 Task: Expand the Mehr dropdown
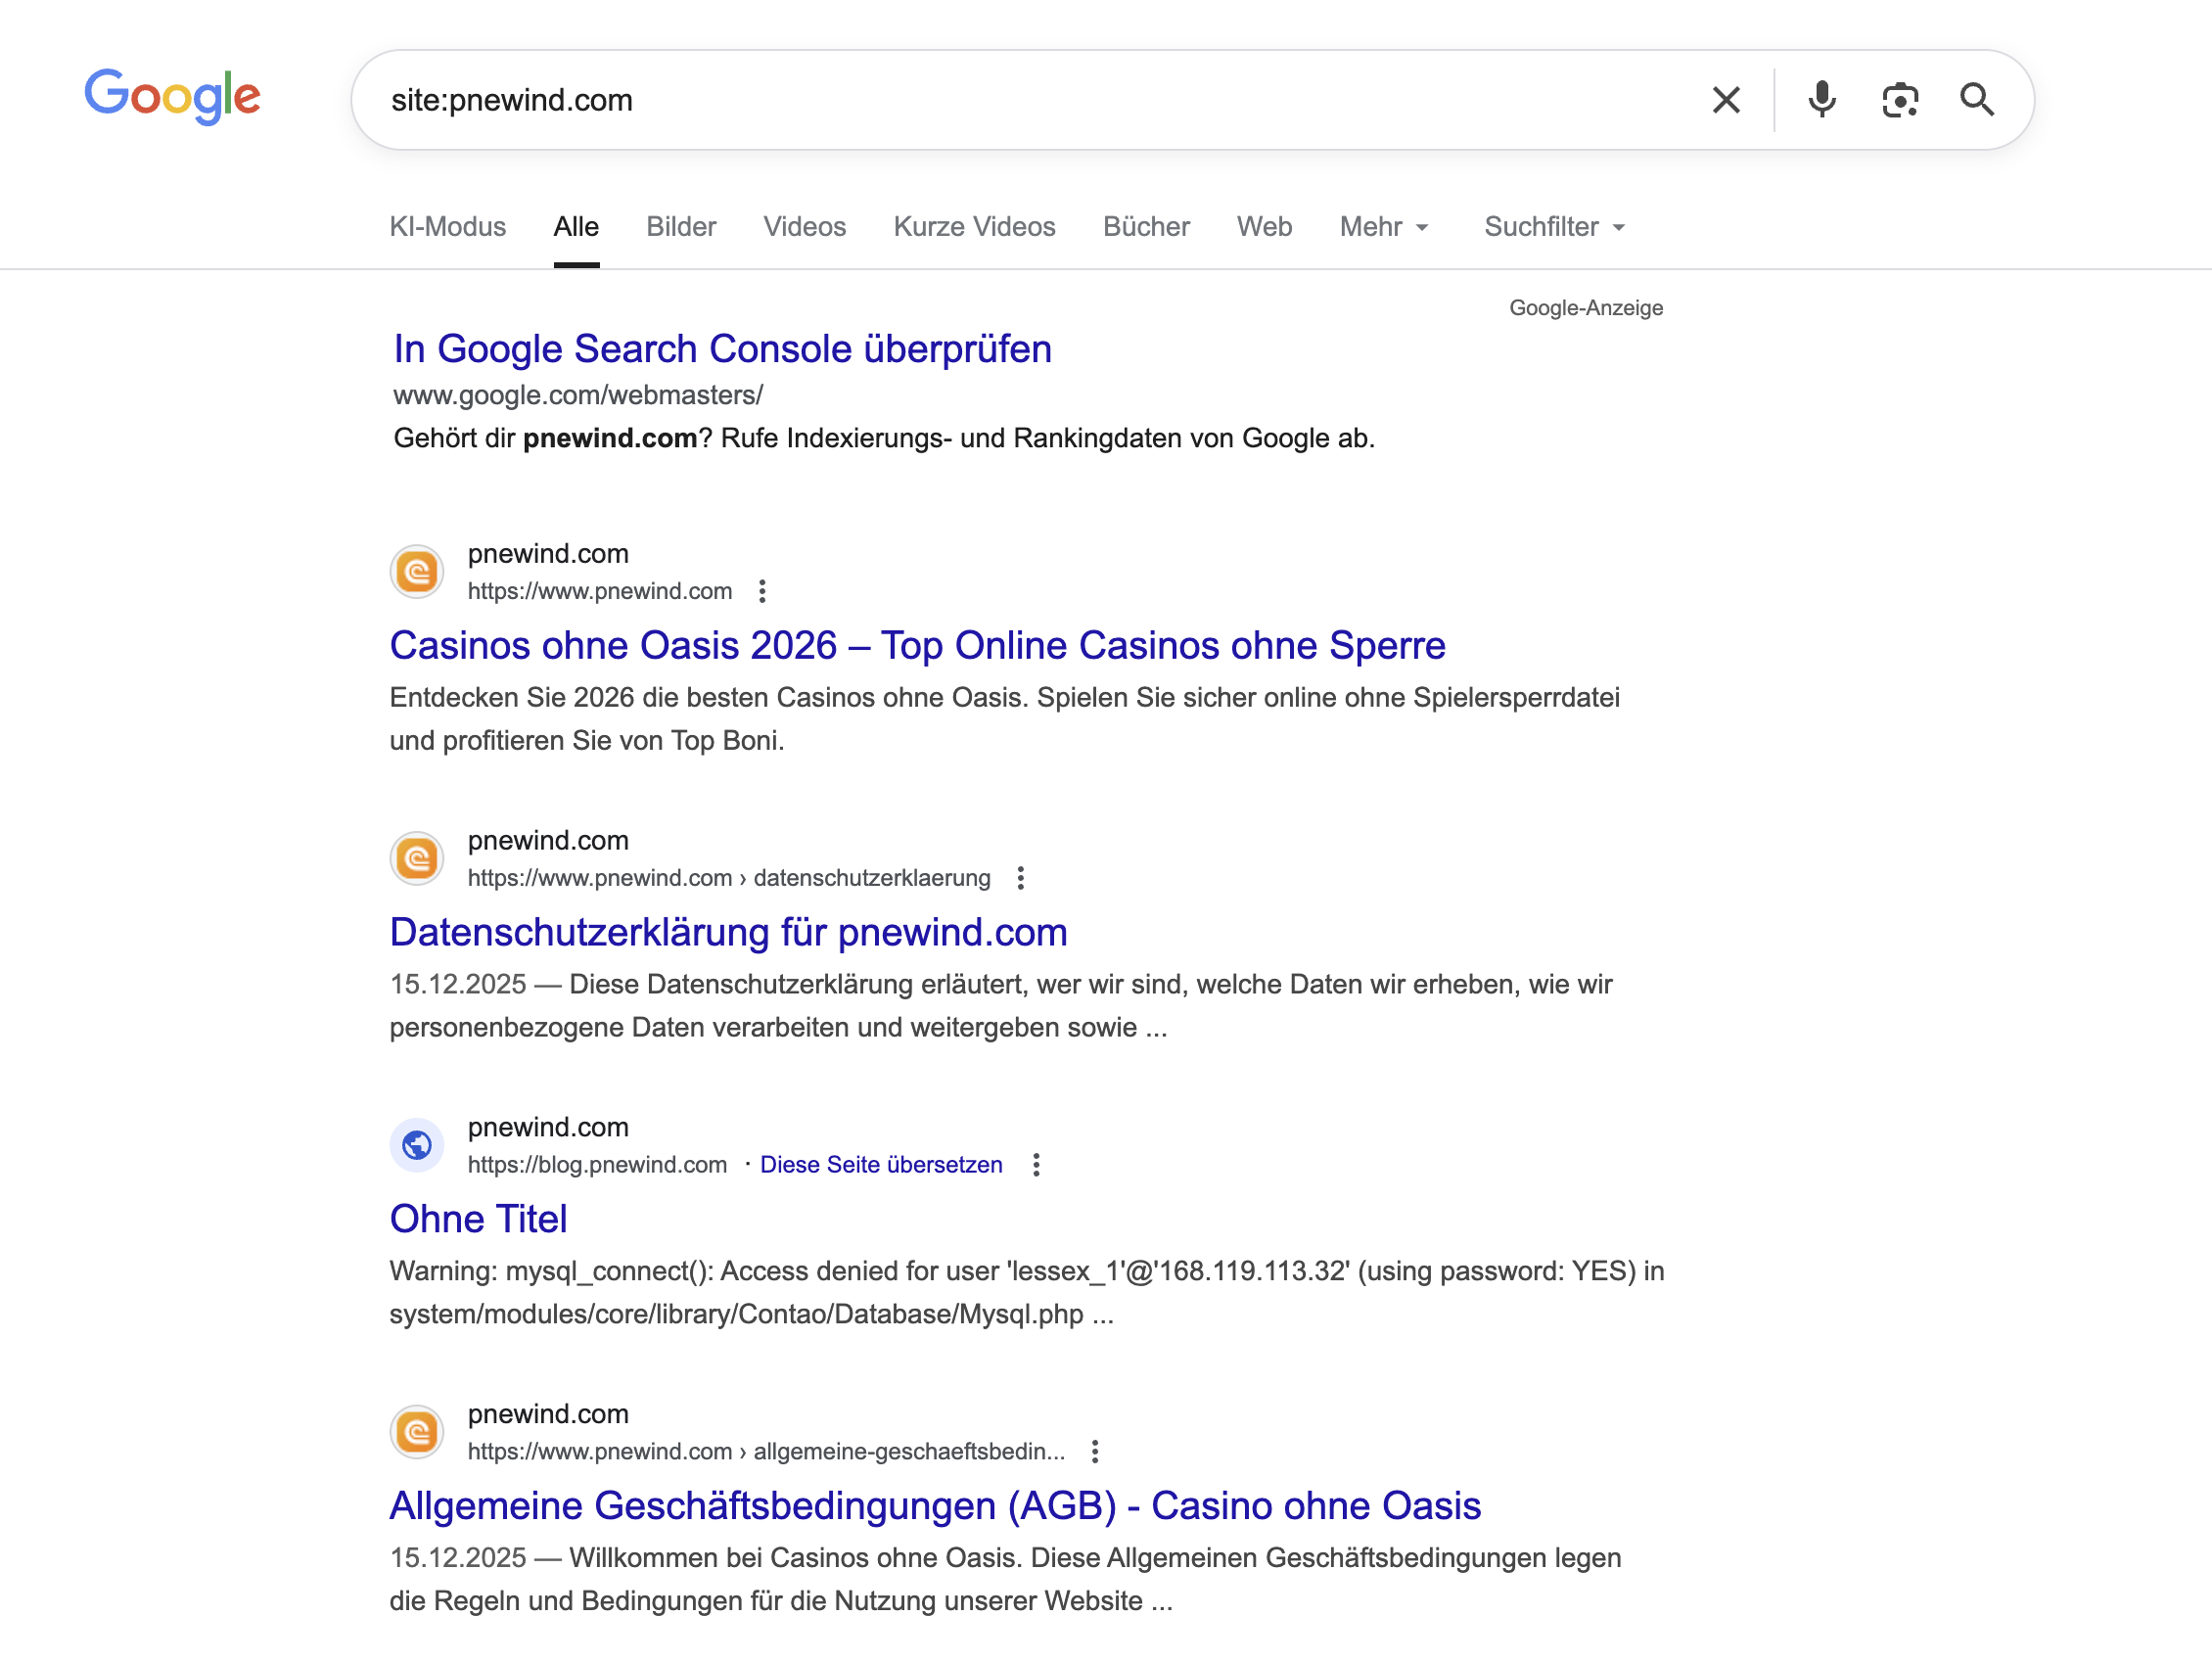[x=1384, y=227]
